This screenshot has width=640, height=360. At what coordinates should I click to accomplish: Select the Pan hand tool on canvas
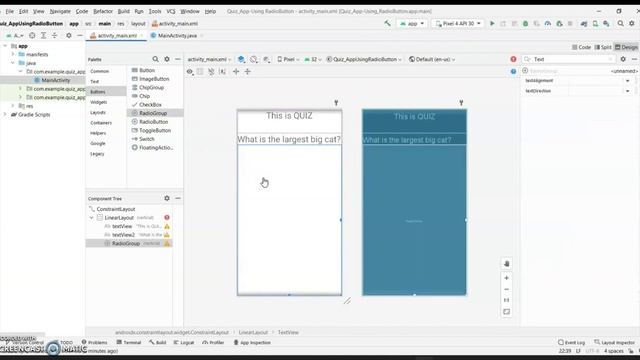pos(507,264)
